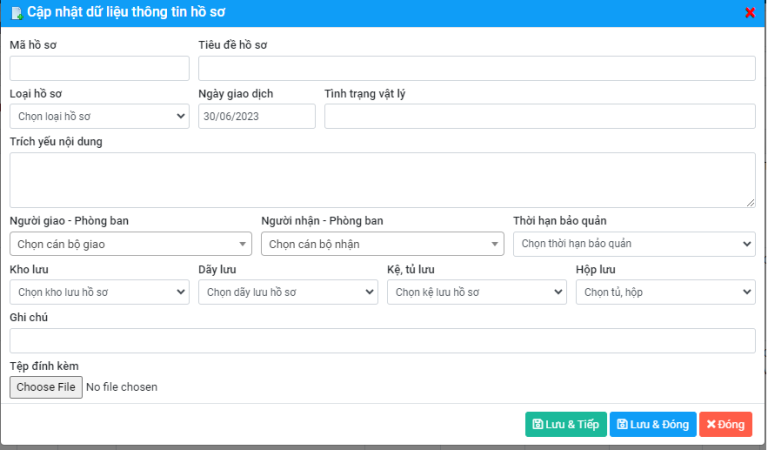This screenshot has height=450, width=768.
Task: Expand the Kệ, tủ lưu dropdown
Action: 477,292
